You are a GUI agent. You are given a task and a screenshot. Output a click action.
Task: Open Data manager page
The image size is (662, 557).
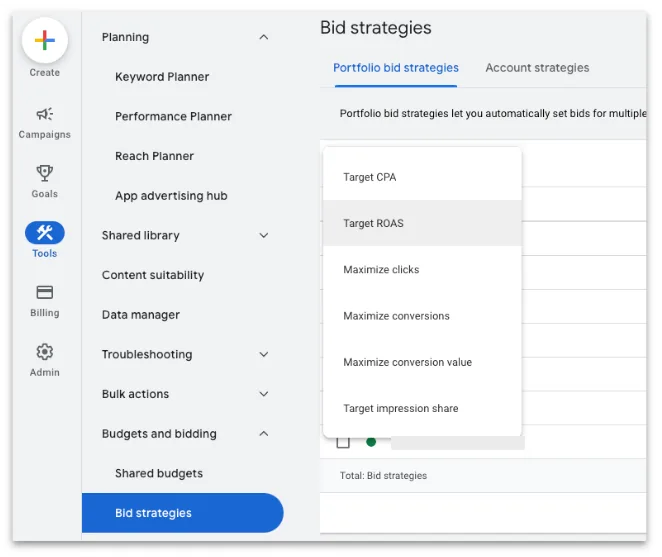click(x=141, y=315)
